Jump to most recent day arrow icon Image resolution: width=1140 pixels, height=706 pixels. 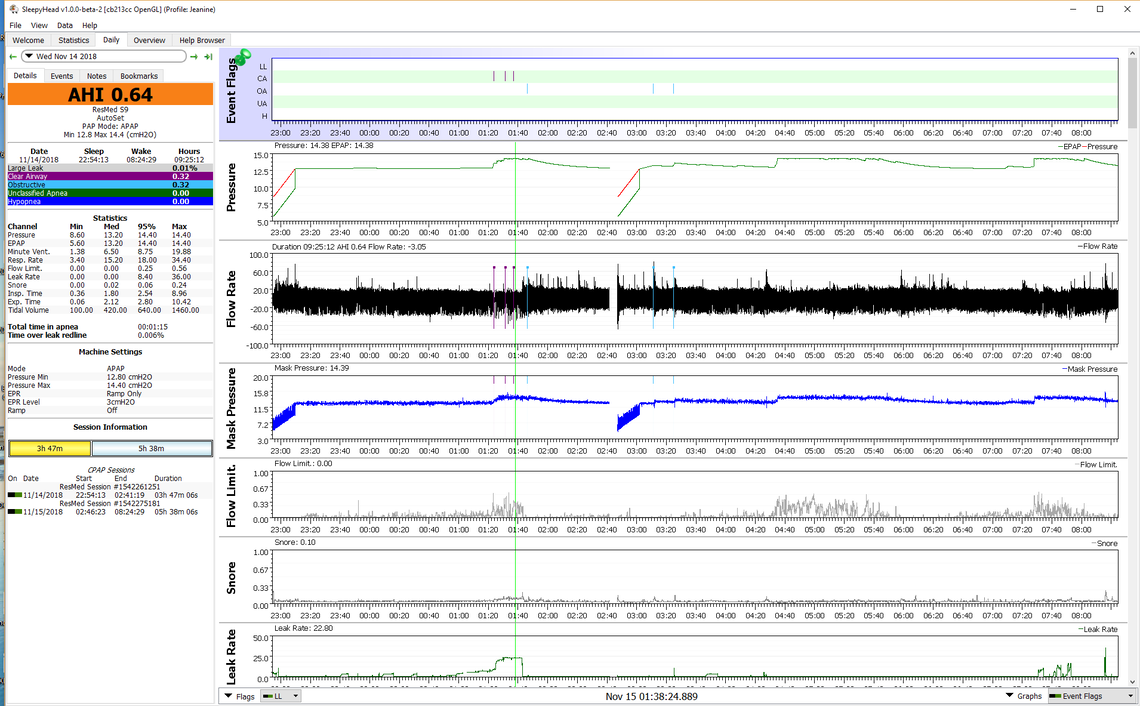tap(208, 57)
